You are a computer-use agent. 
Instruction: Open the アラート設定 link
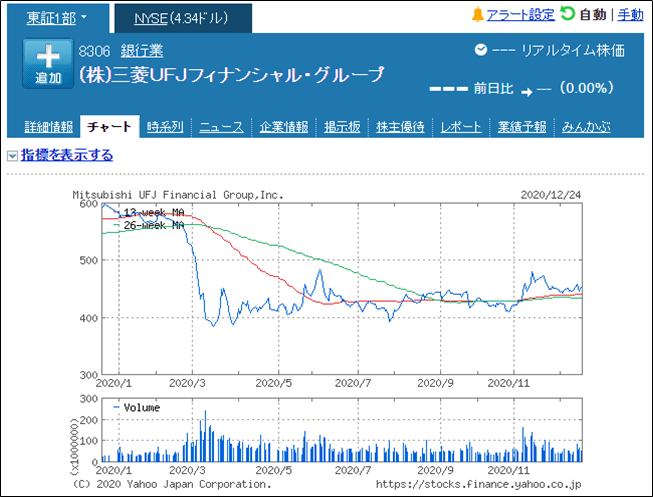520,15
